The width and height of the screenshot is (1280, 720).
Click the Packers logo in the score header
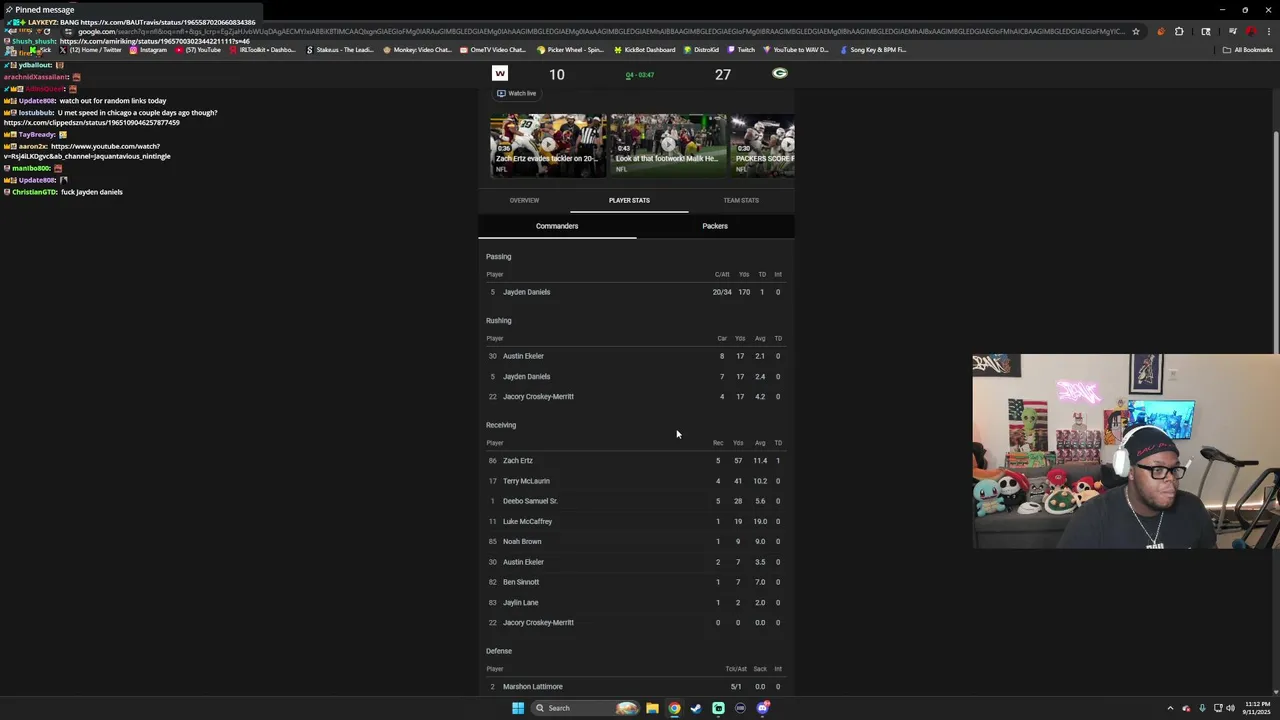780,73
